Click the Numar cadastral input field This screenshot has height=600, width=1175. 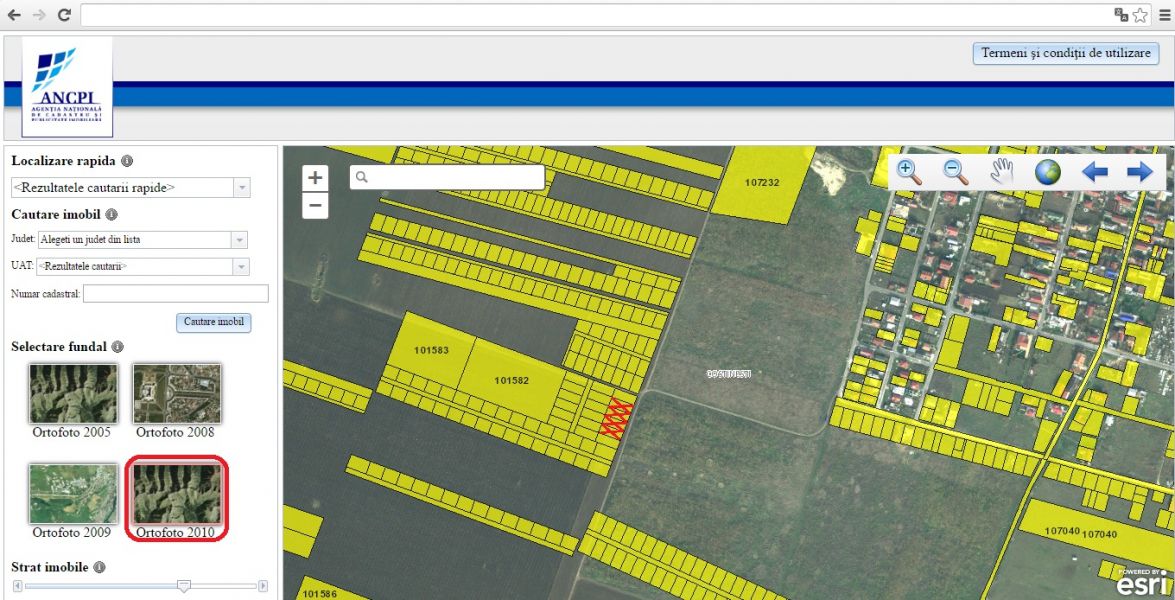176,294
